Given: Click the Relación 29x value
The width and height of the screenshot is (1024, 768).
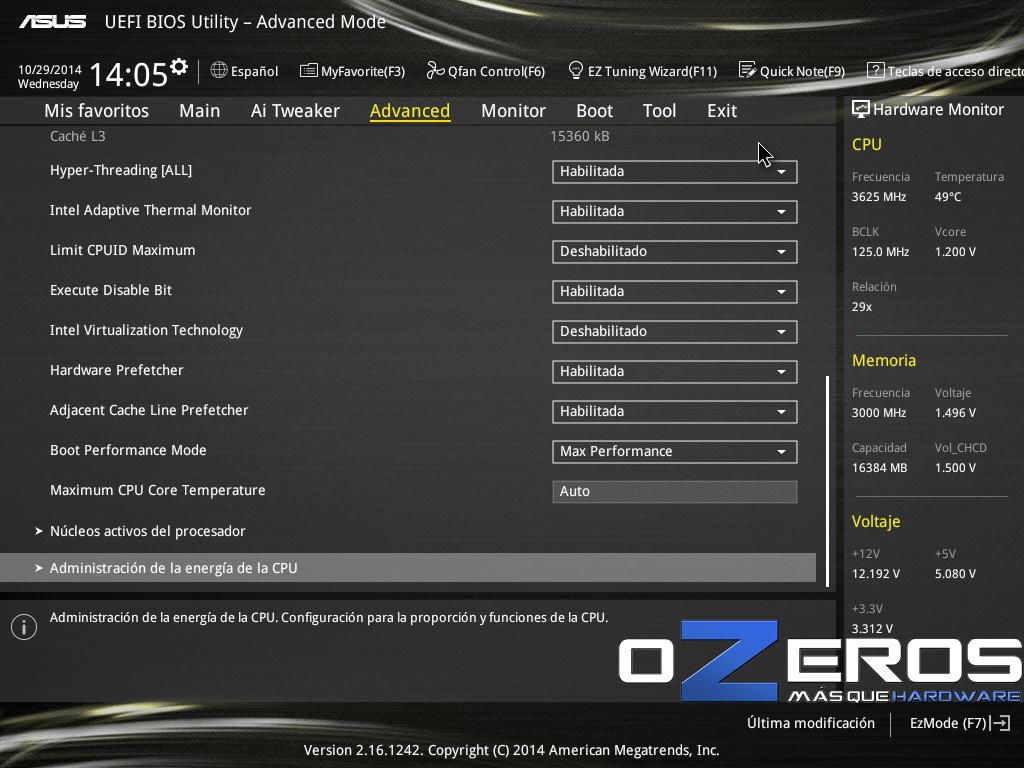Looking at the screenshot, I should click(862, 306).
